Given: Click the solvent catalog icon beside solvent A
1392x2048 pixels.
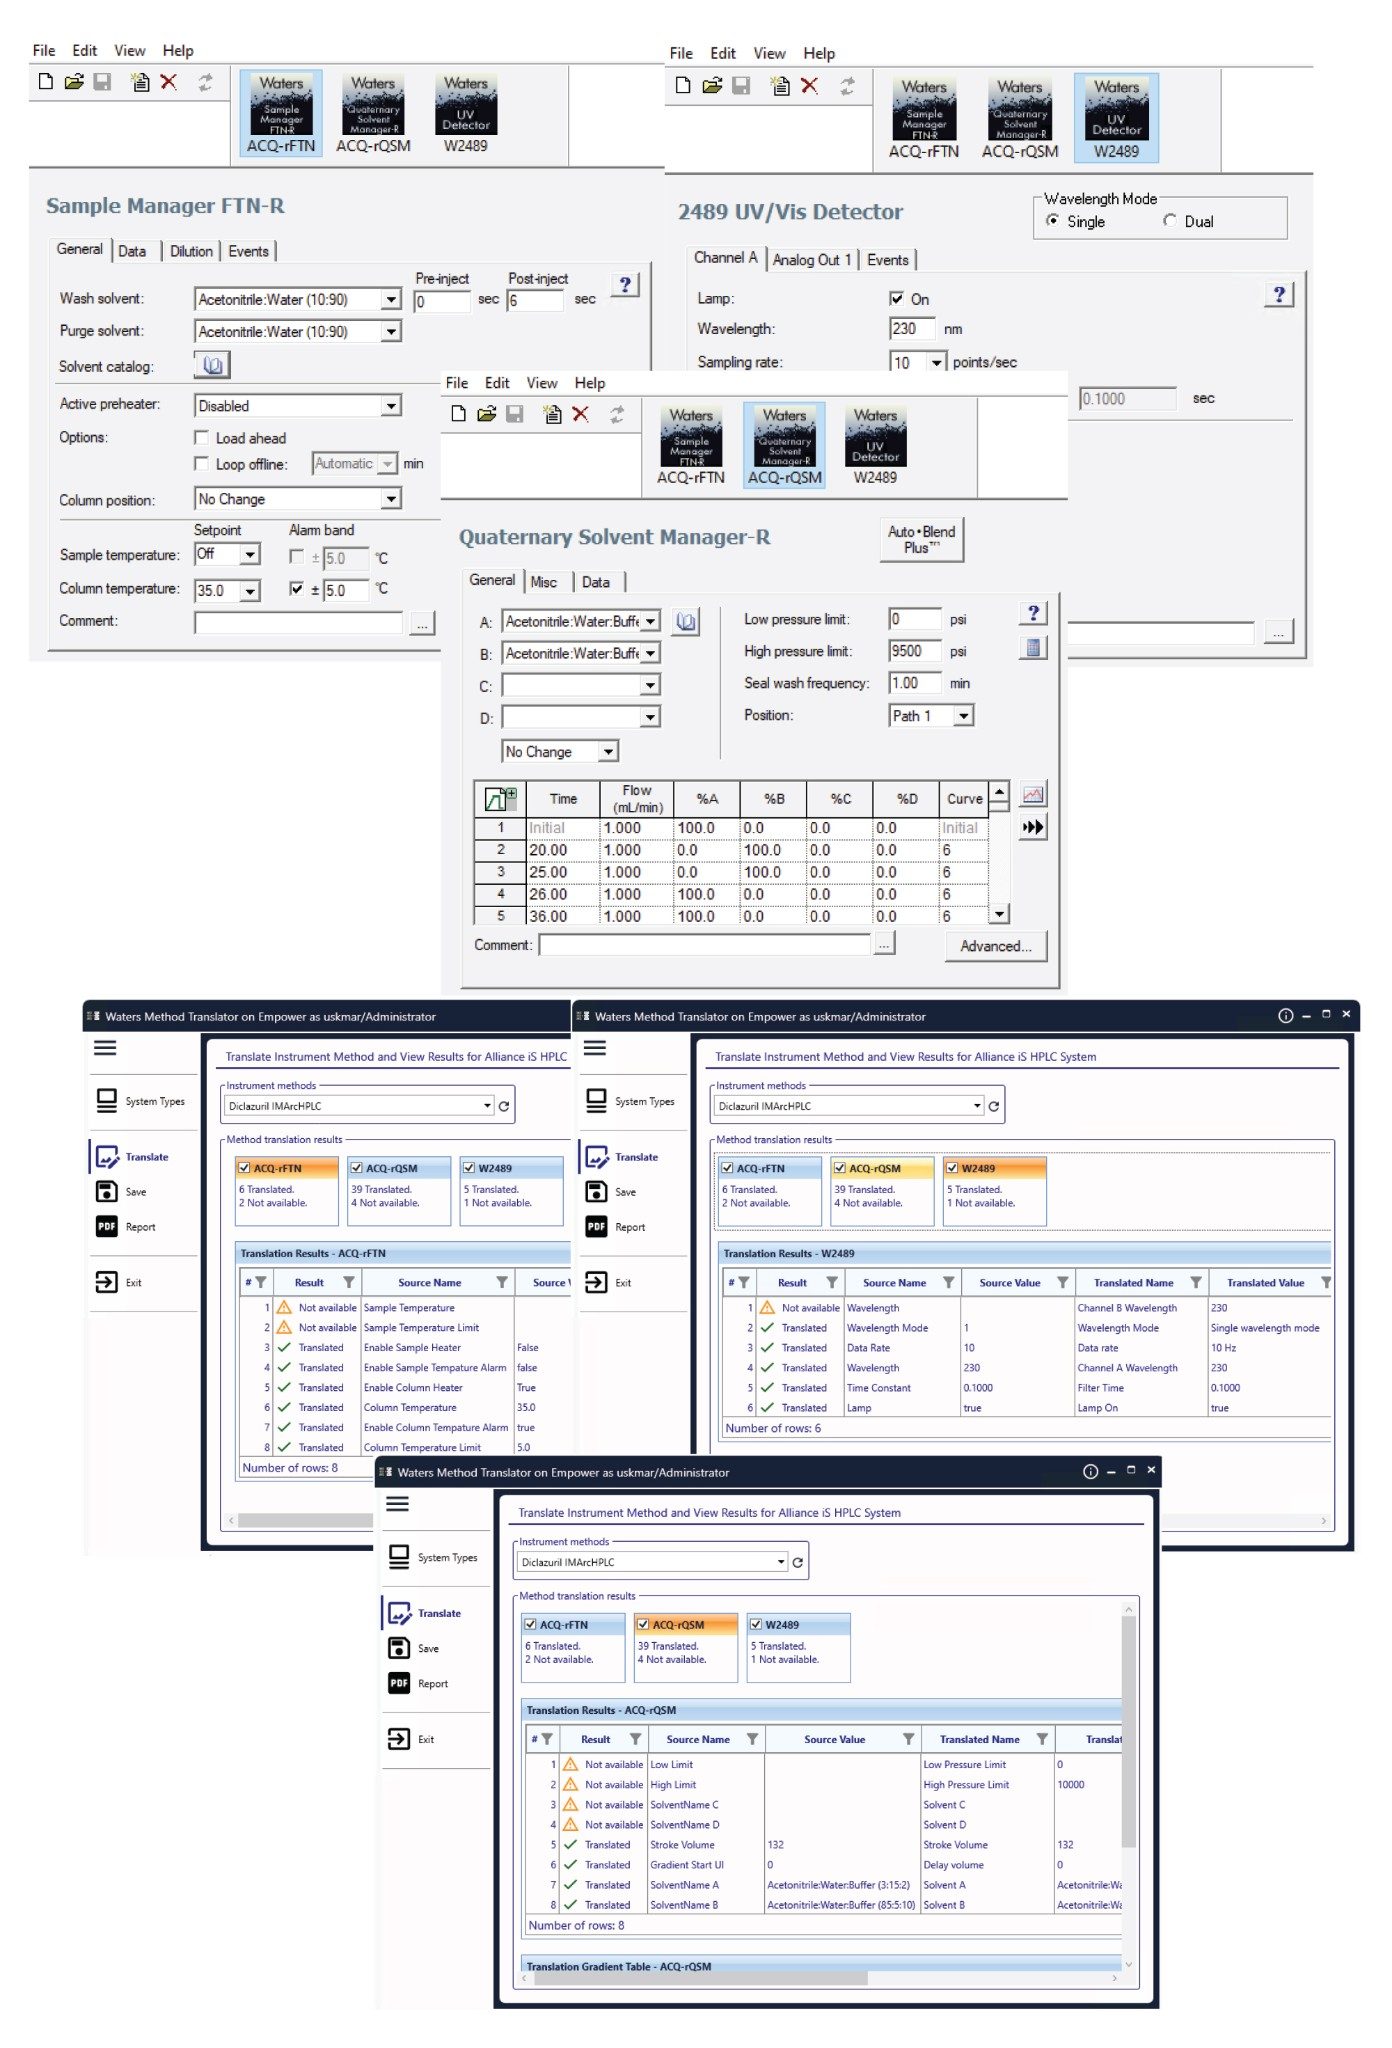Looking at the screenshot, I should coord(686,621).
